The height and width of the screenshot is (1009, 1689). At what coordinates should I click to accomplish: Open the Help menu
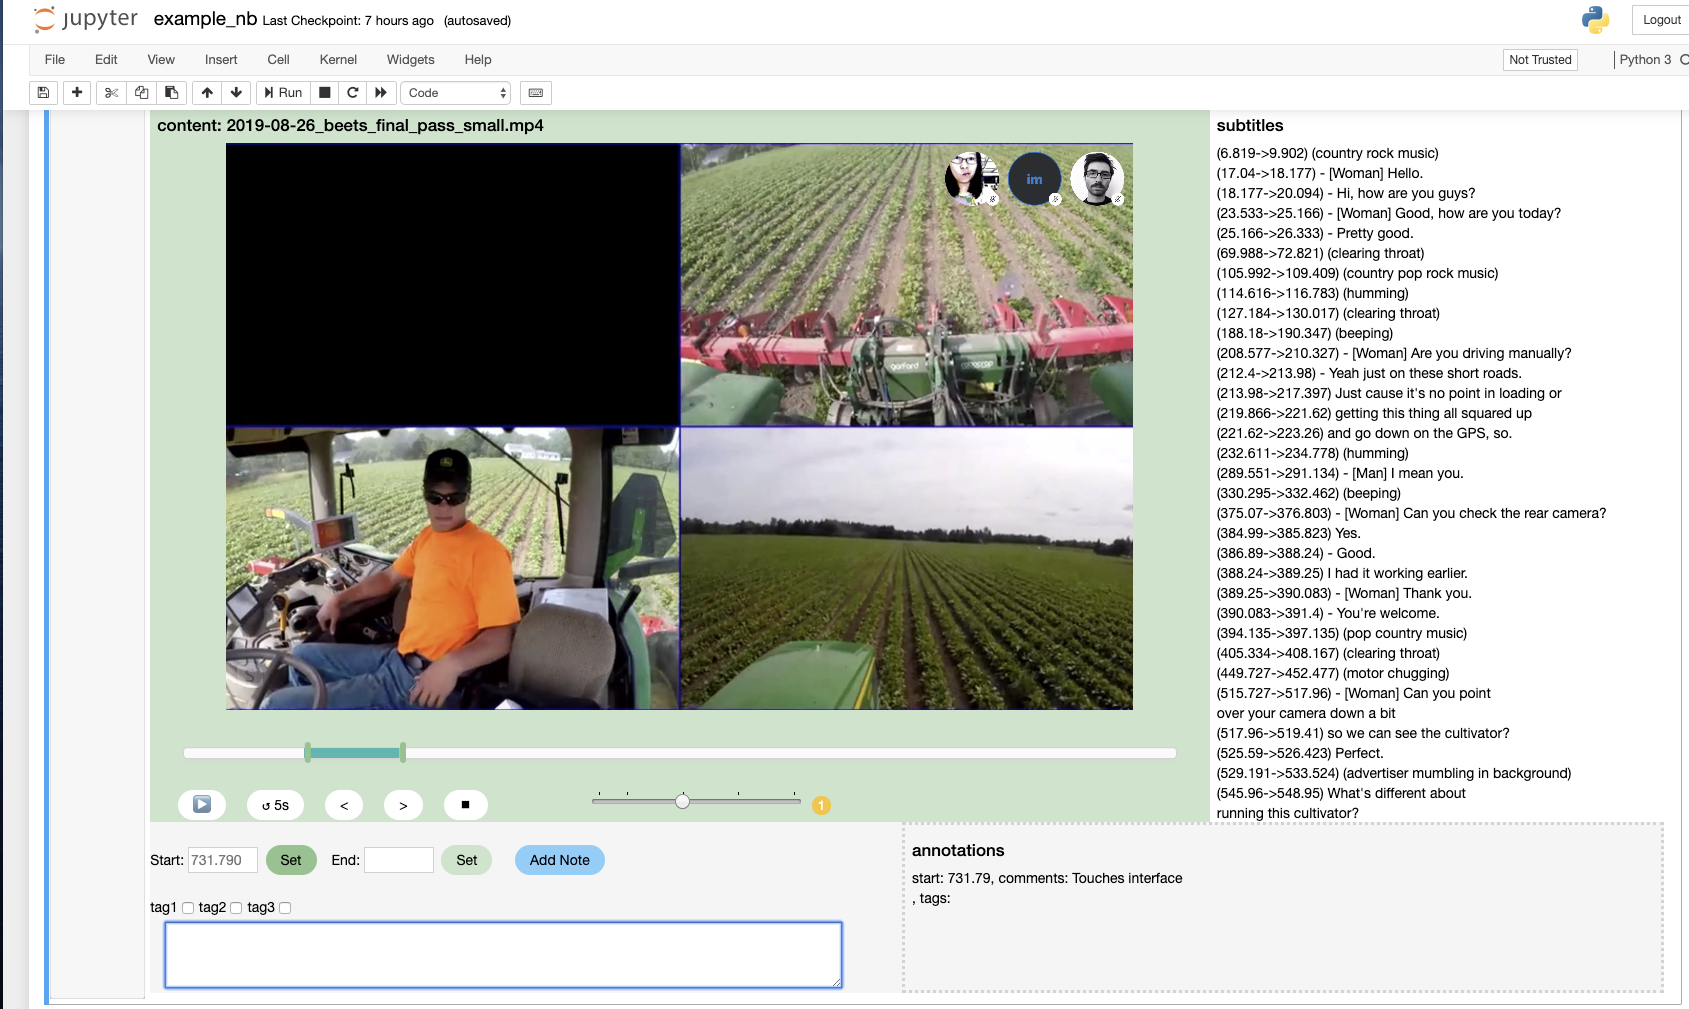(478, 60)
